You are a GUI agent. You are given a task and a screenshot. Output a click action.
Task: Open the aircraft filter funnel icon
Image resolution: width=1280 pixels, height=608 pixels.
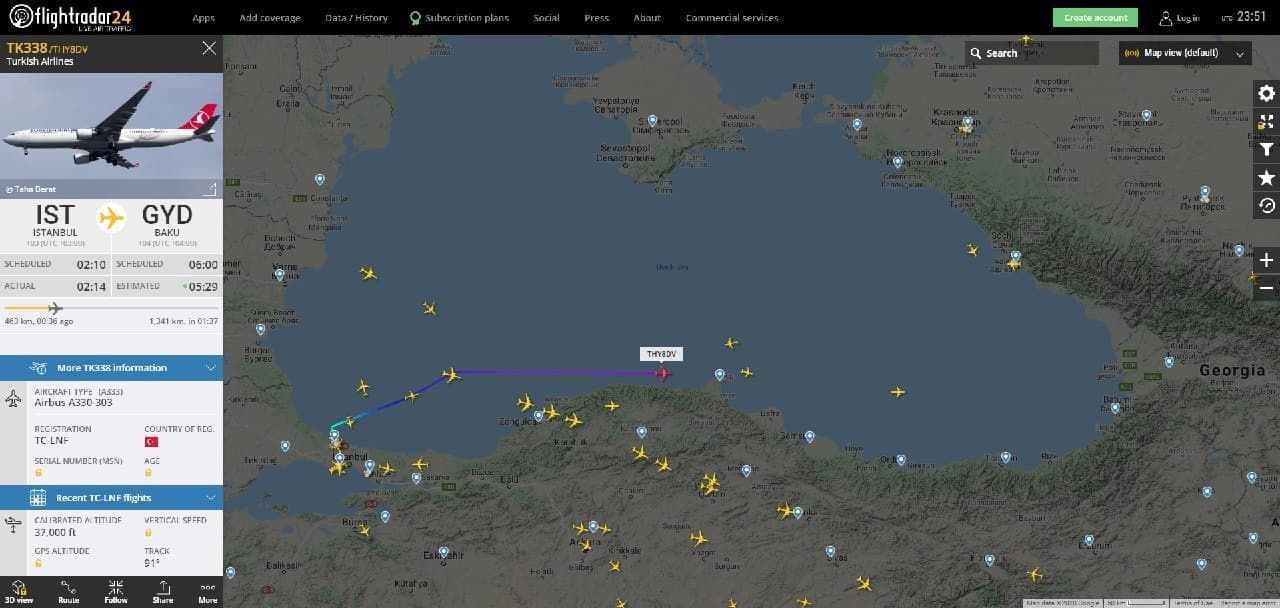tap(1266, 150)
